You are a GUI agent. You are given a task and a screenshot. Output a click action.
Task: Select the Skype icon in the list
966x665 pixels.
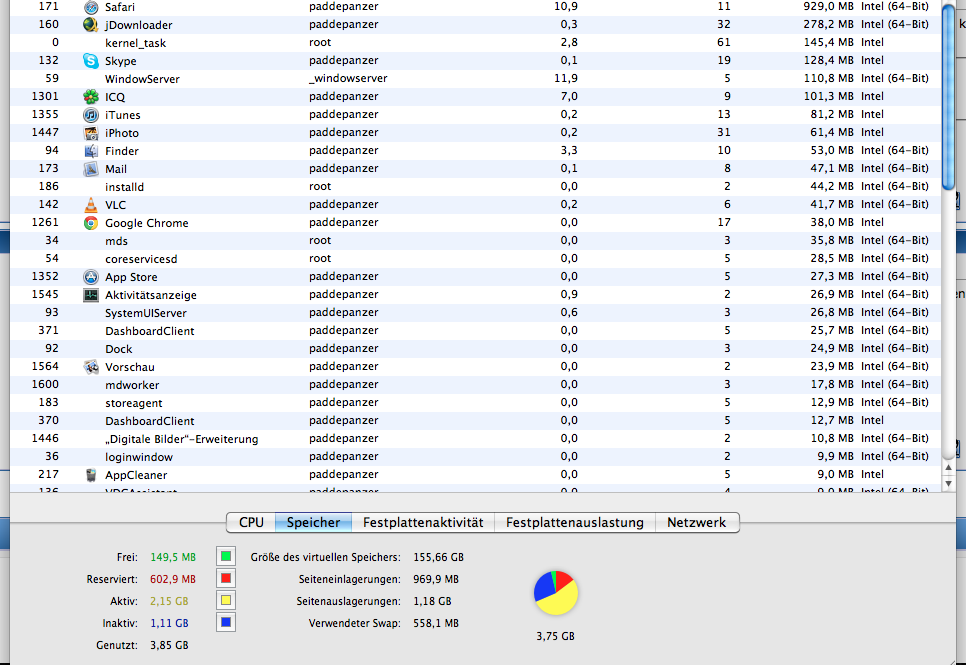[x=91, y=60]
